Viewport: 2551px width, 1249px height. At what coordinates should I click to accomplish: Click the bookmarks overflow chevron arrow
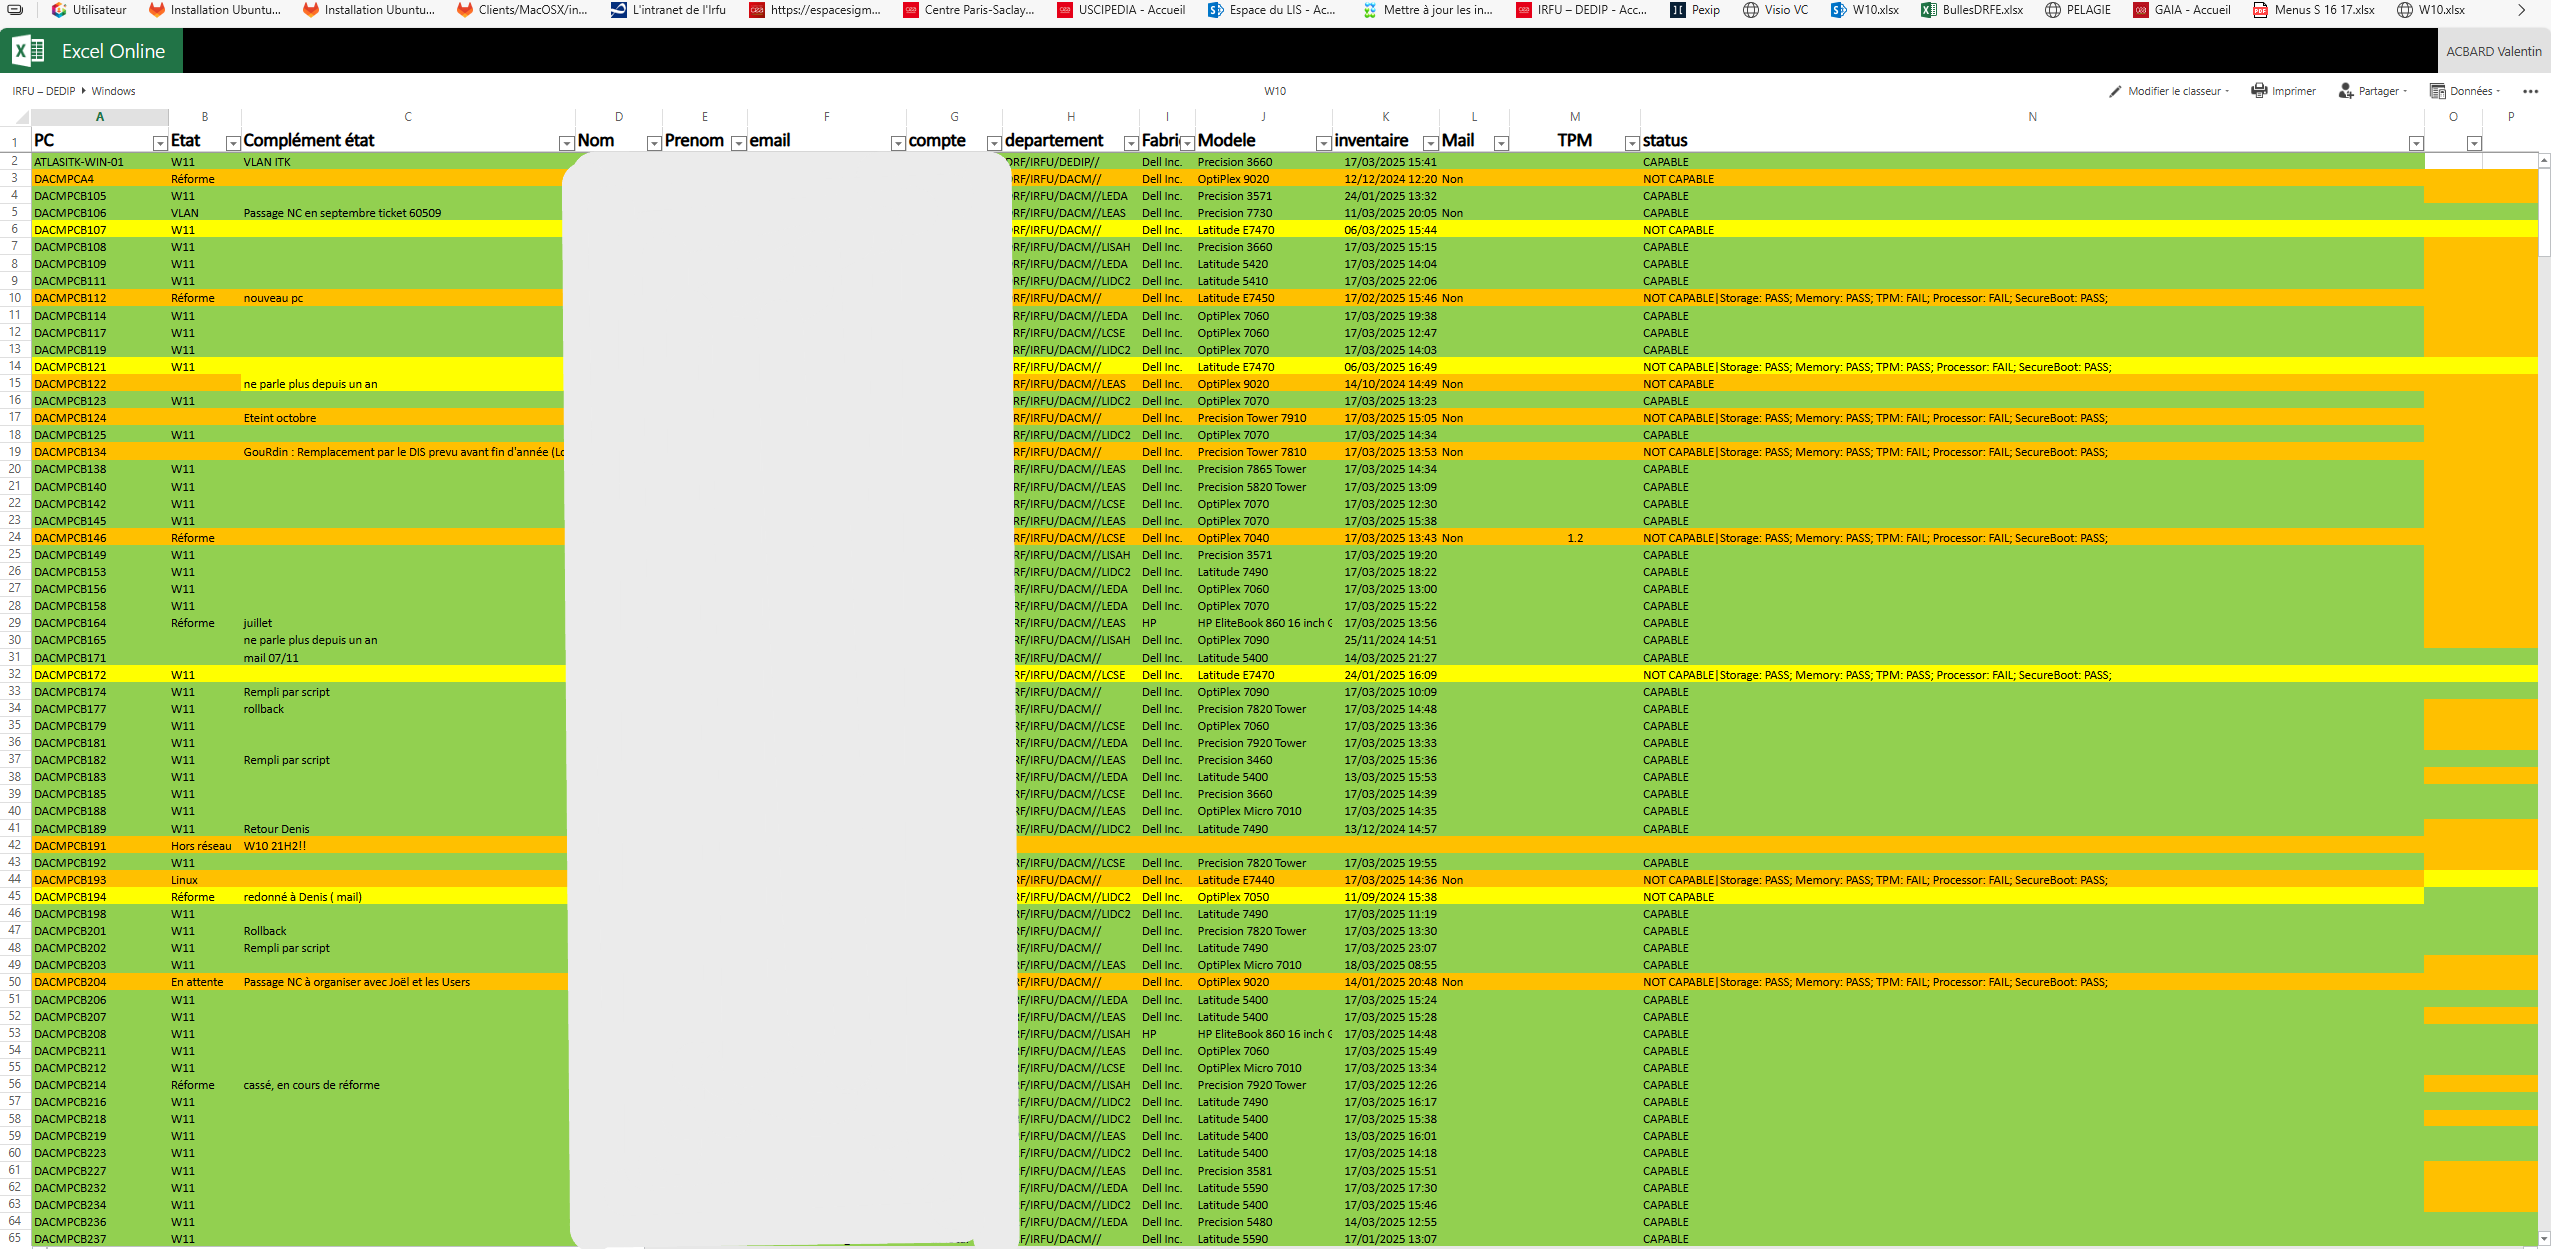pyautogui.click(x=2521, y=10)
